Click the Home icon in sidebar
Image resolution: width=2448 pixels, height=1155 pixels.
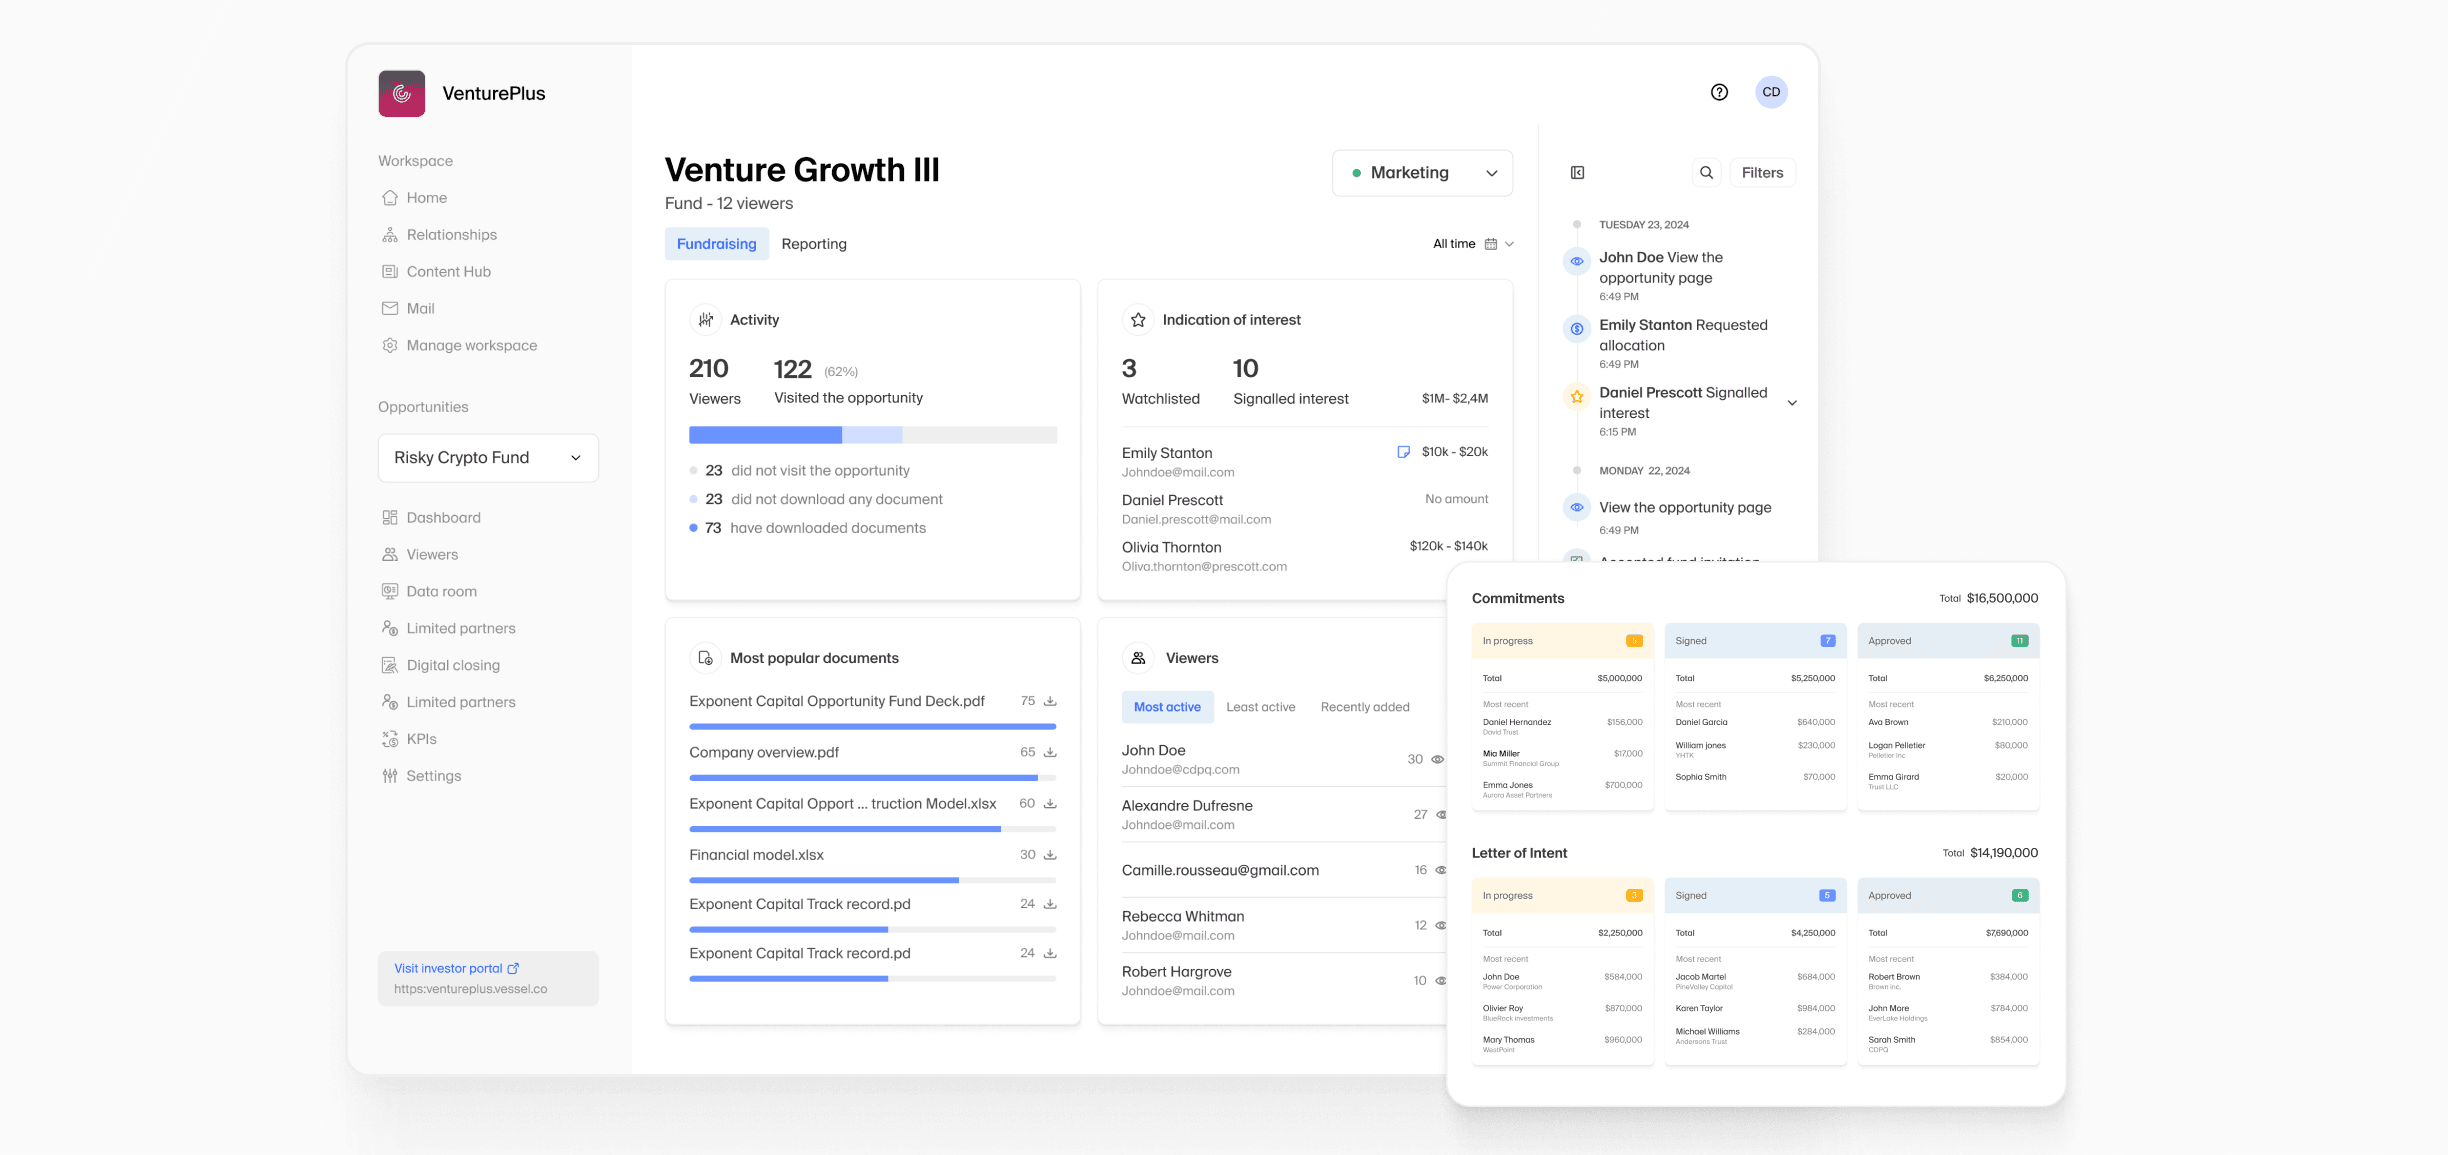390,198
